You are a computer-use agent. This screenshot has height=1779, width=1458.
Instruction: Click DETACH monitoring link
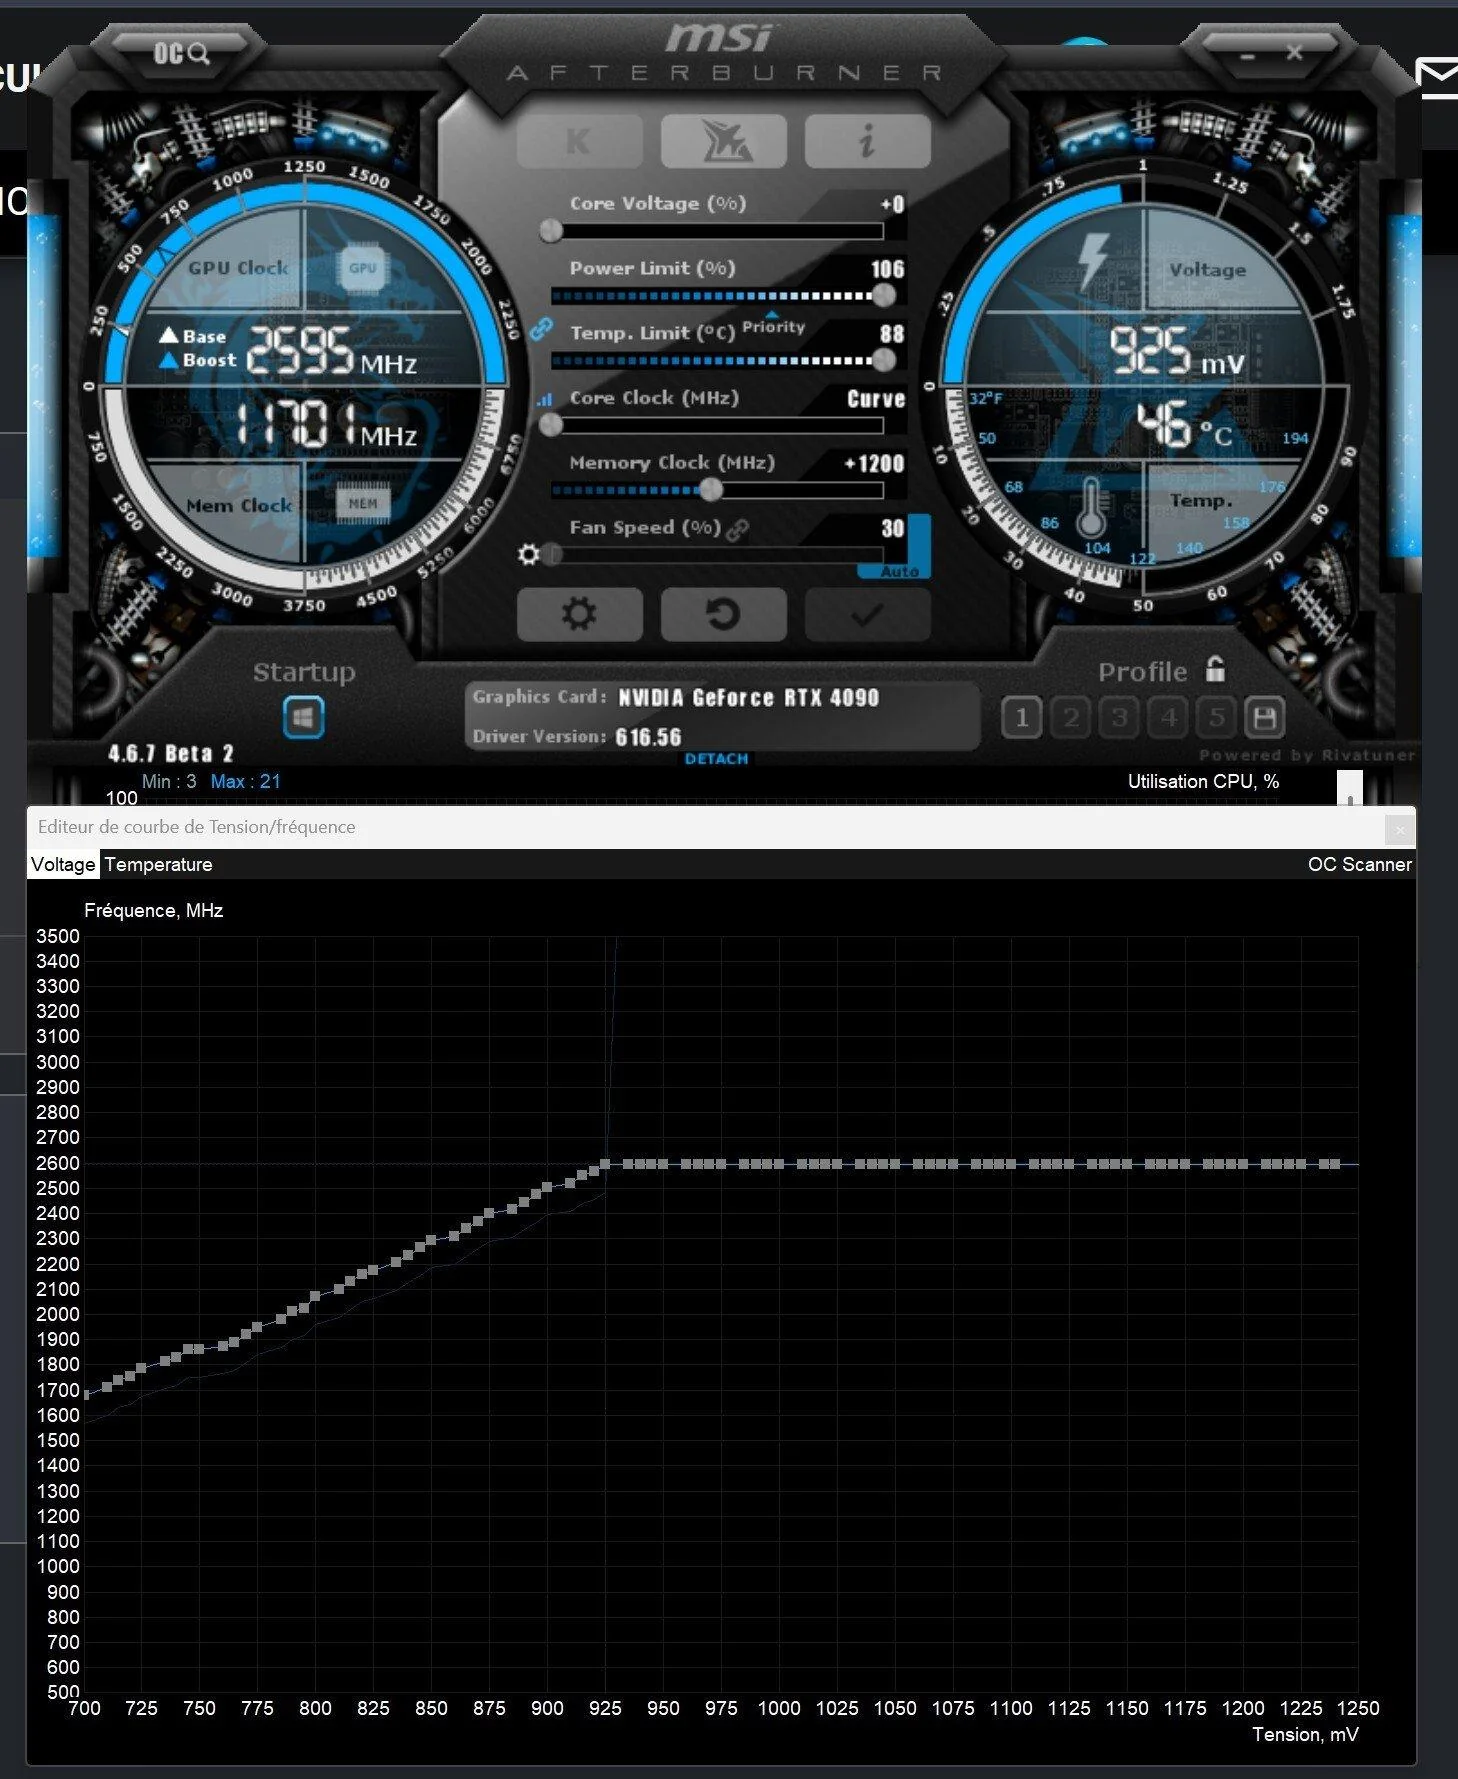tap(716, 759)
